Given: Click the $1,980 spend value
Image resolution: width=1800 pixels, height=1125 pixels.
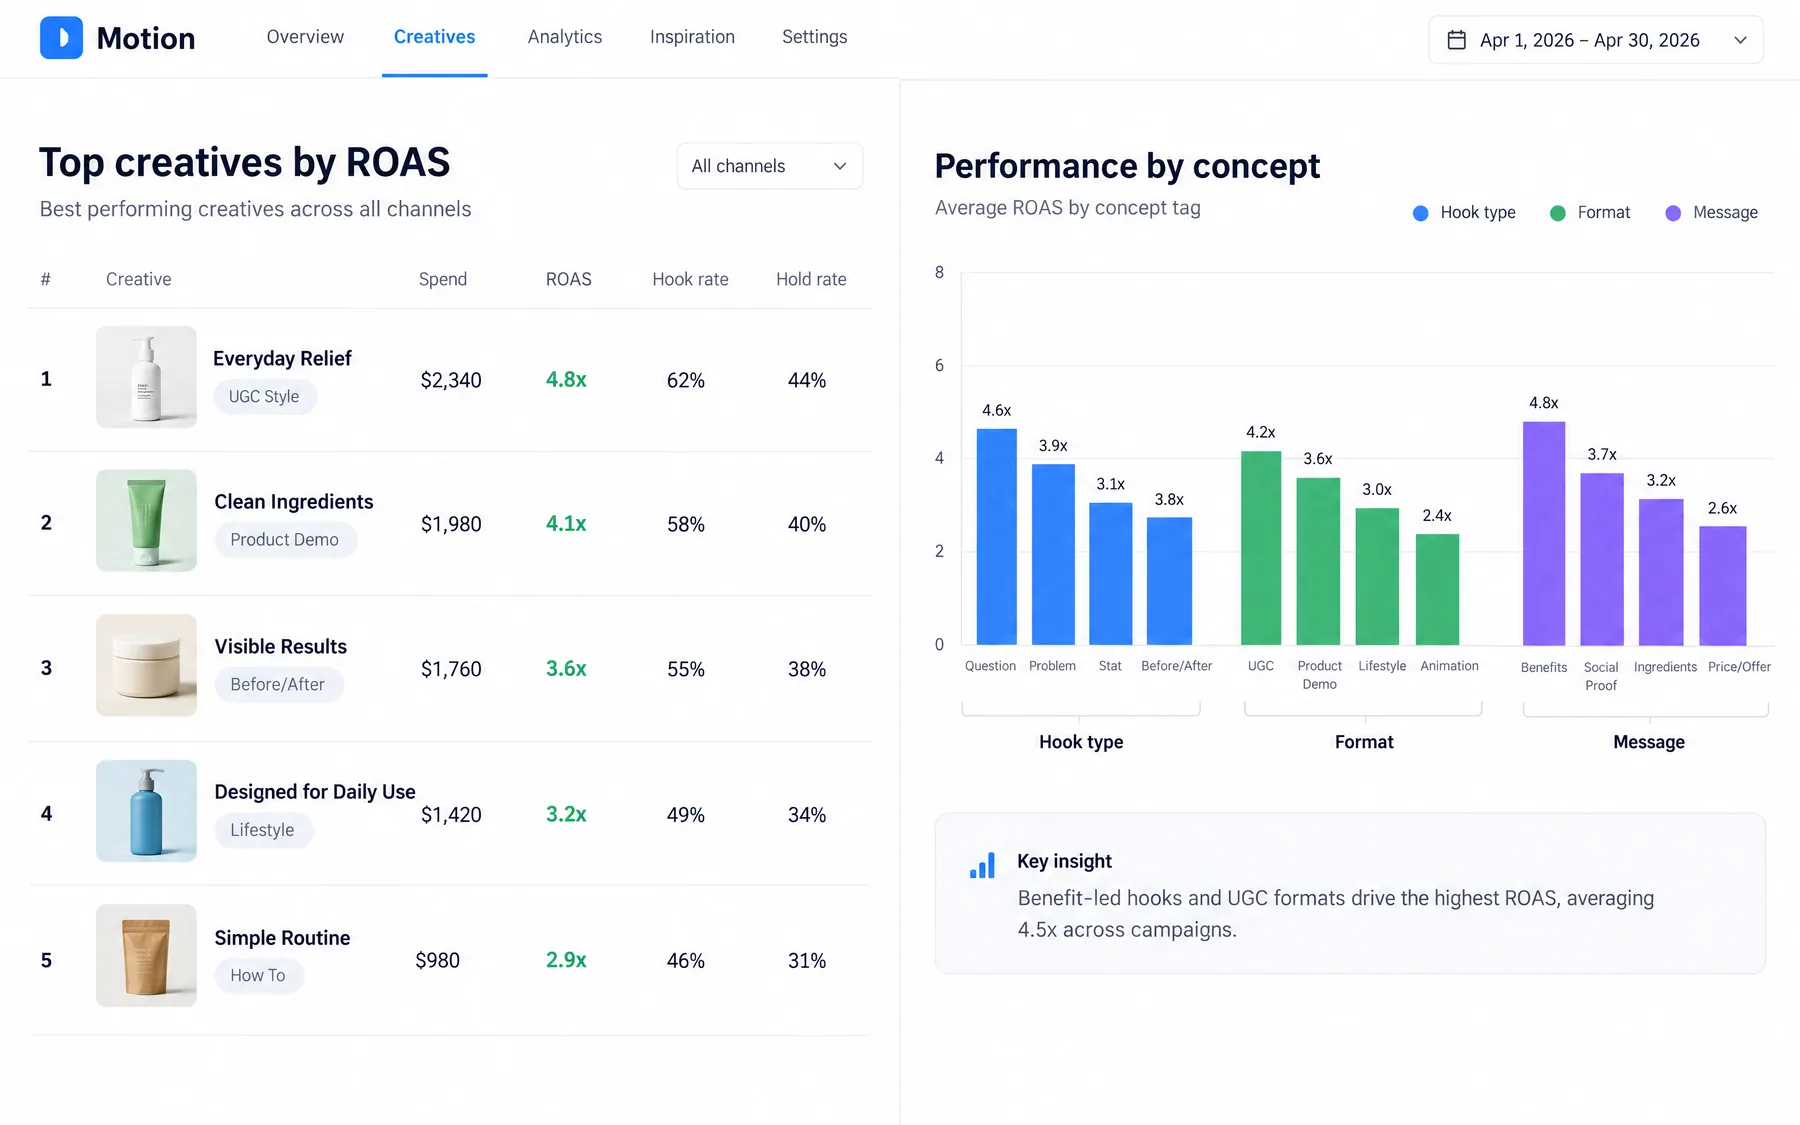Looking at the screenshot, I should [451, 524].
